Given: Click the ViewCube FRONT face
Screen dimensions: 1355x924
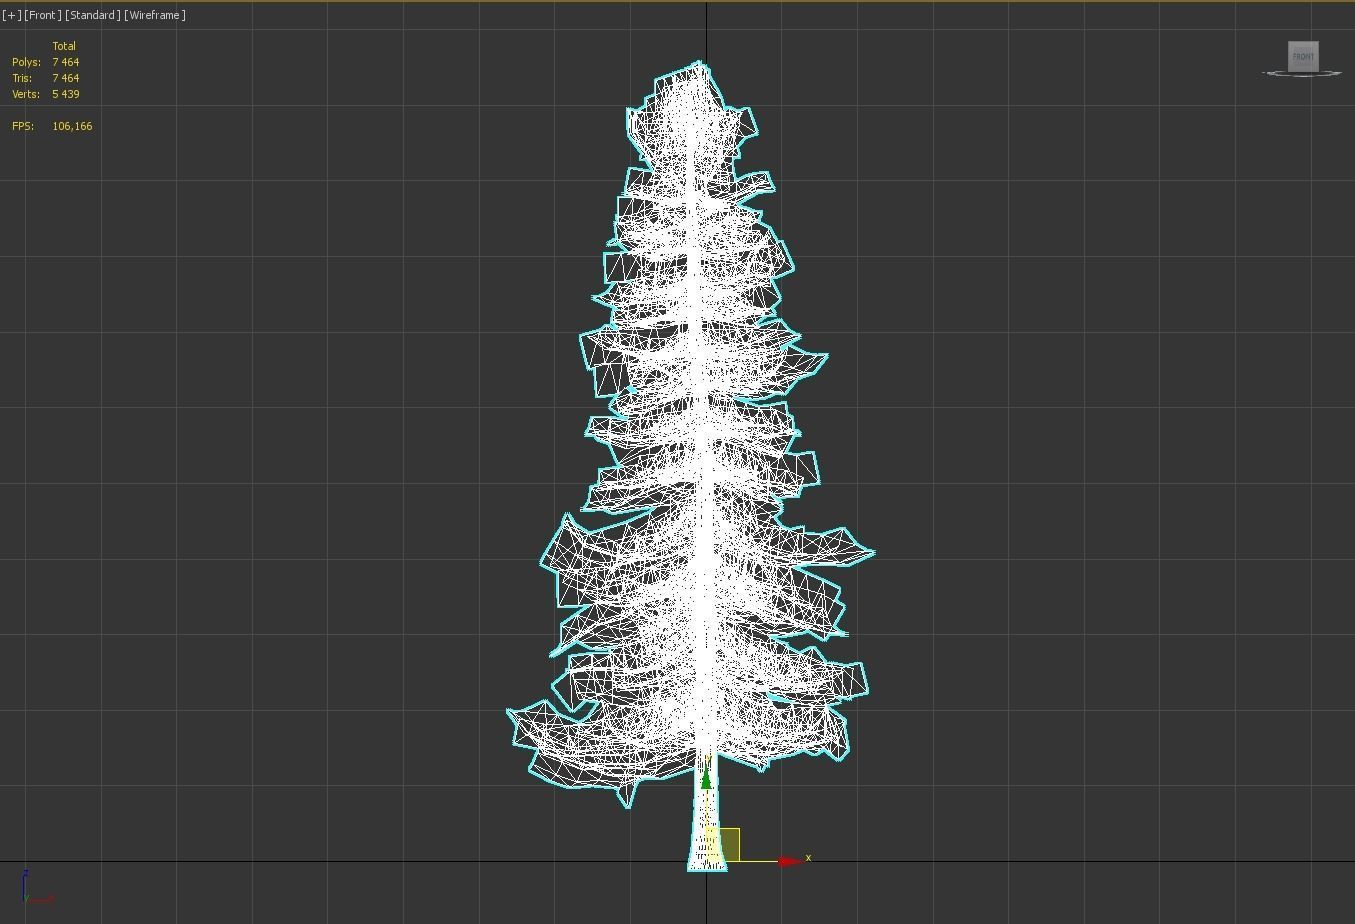Looking at the screenshot, I should (1303, 56).
